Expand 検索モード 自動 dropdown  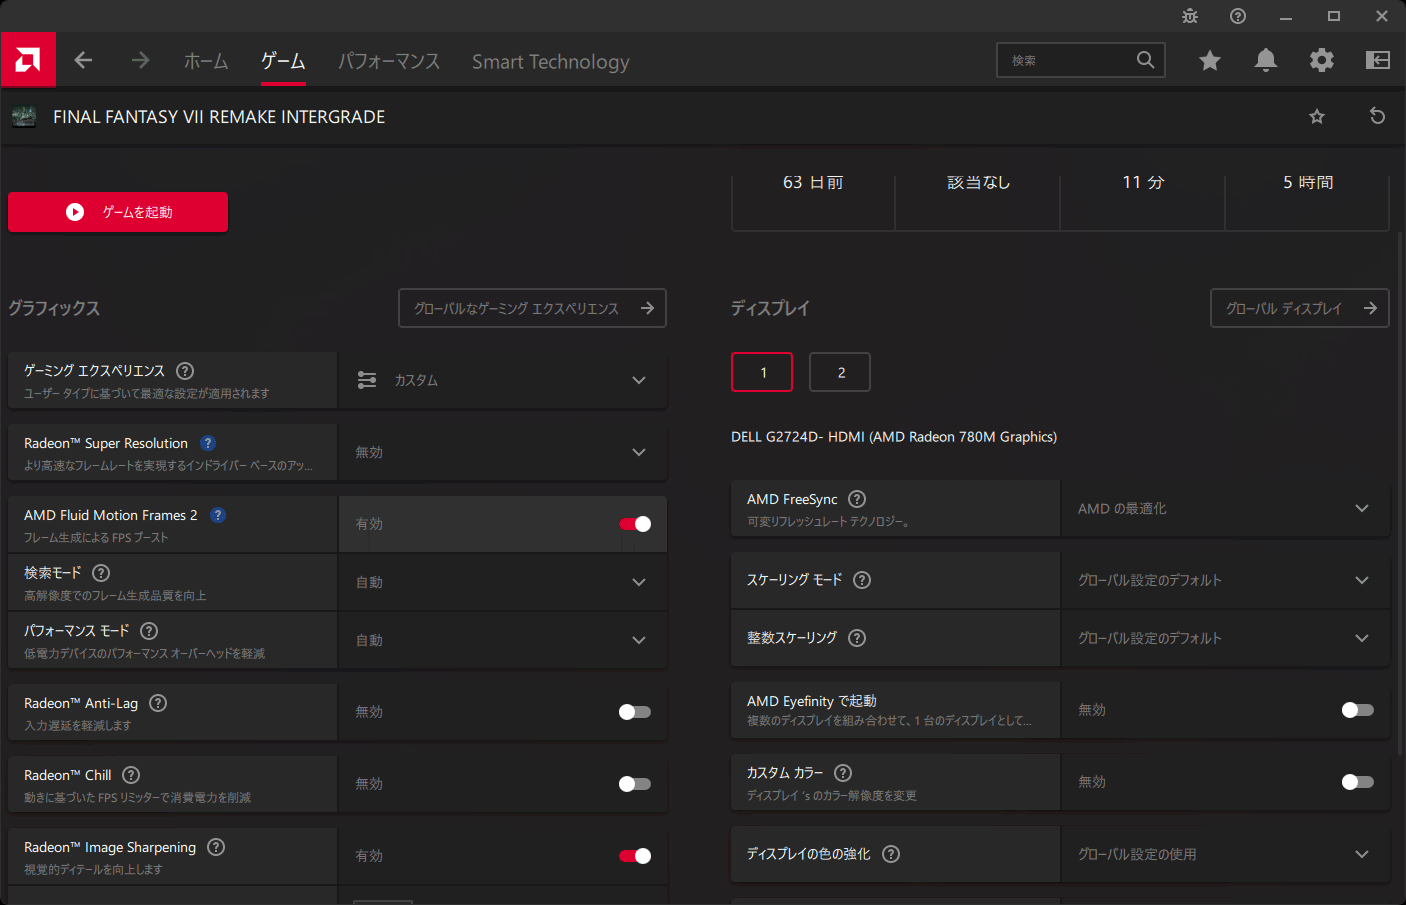pyautogui.click(x=503, y=582)
